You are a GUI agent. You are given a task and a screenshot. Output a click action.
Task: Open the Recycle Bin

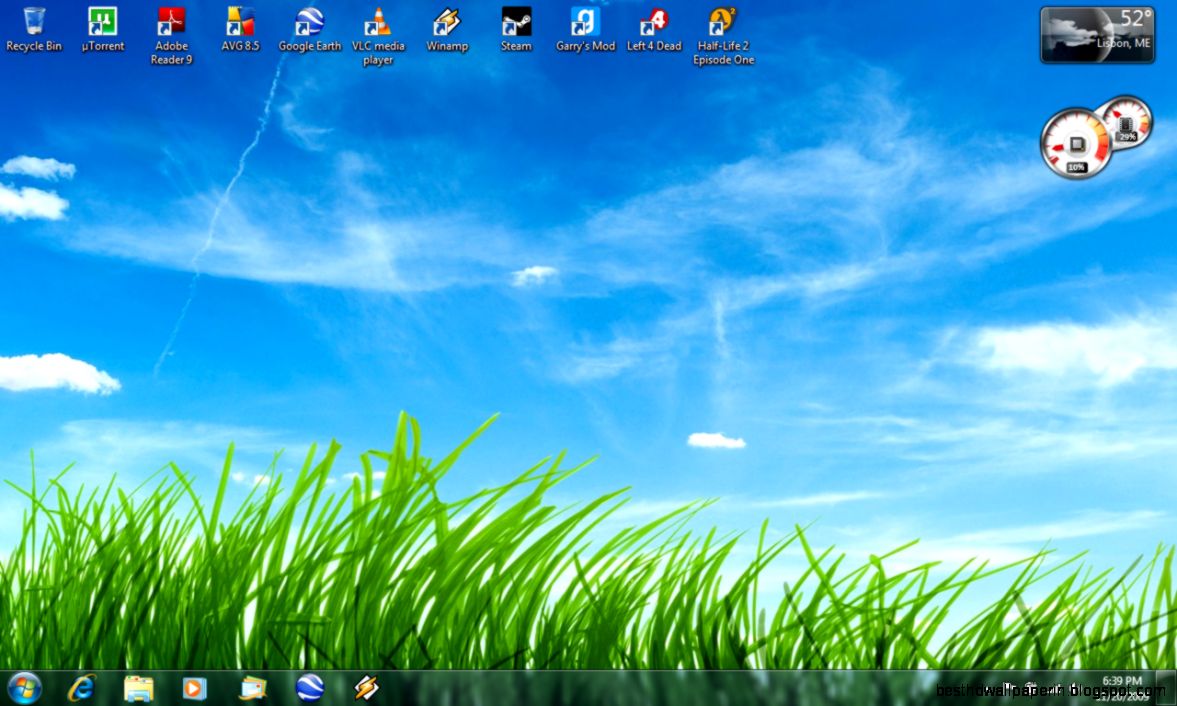pos(34,22)
